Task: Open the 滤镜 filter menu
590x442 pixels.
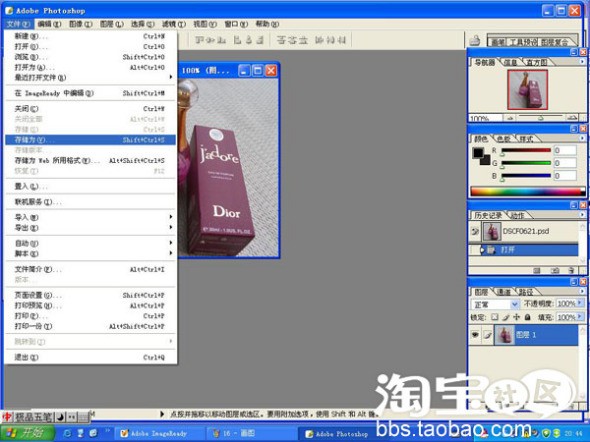Action: click(174, 24)
